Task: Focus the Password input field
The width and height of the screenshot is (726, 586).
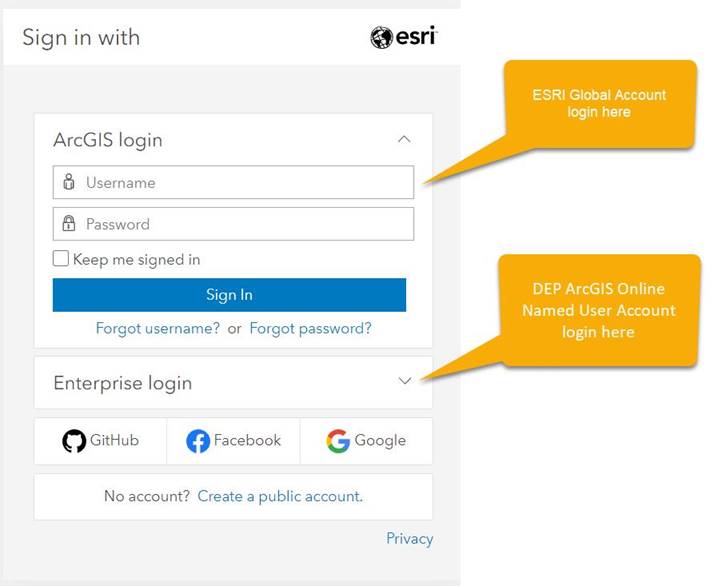Action: coord(233,224)
